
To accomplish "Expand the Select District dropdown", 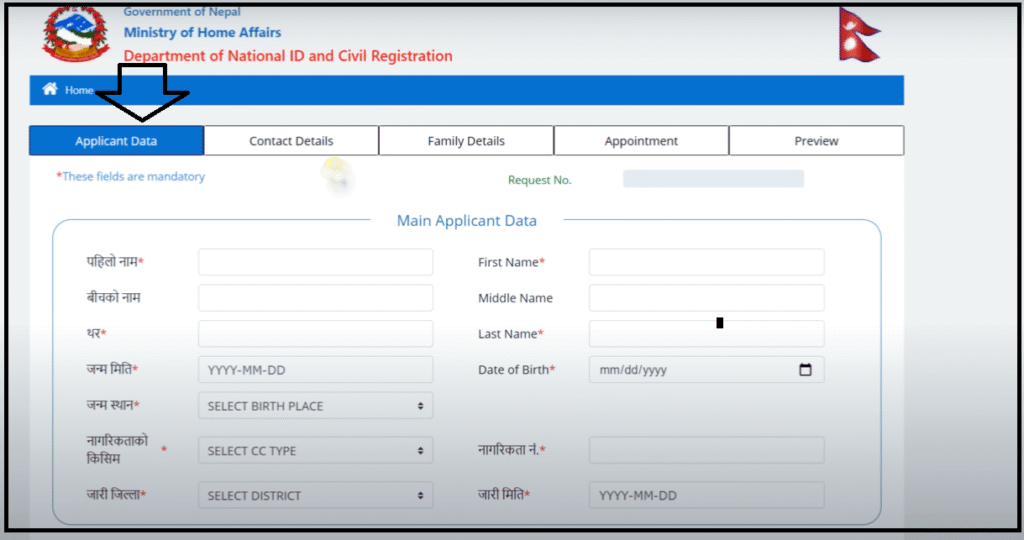I will (x=315, y=495).
